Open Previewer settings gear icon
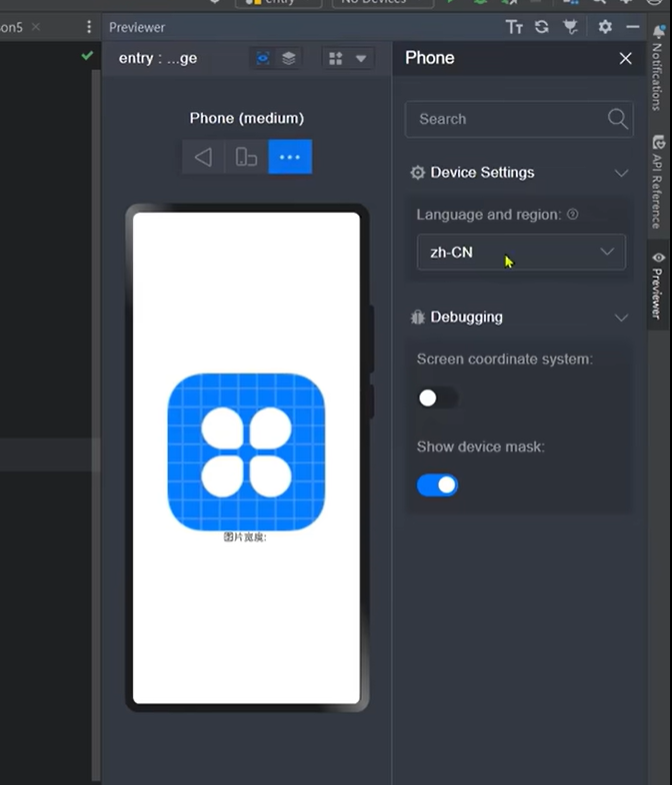 pos(605,27)
